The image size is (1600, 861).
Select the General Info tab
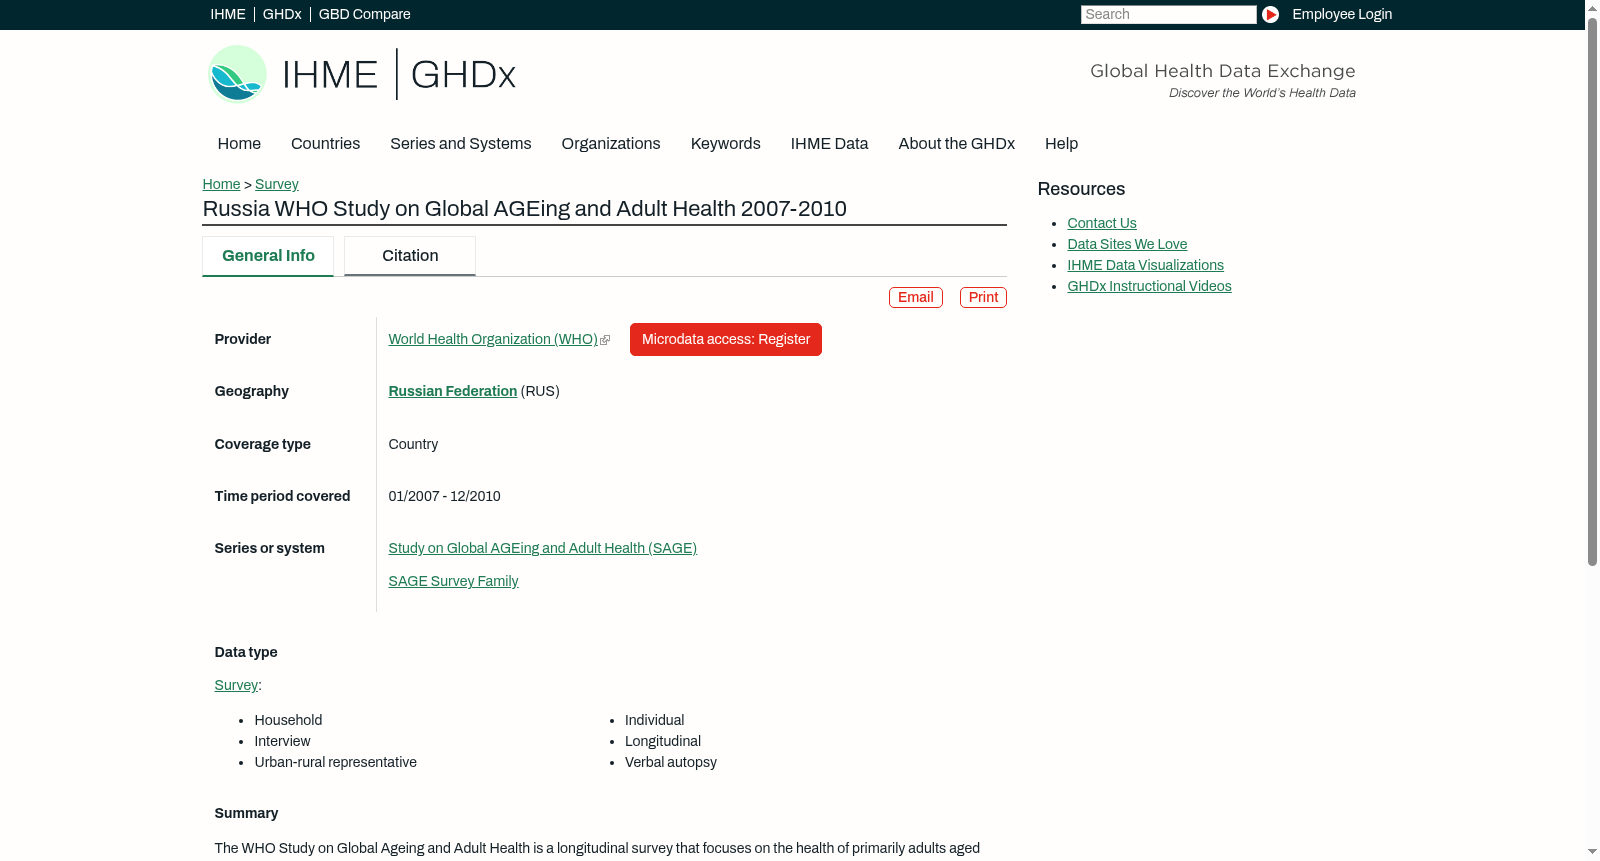tap(268, 256)
